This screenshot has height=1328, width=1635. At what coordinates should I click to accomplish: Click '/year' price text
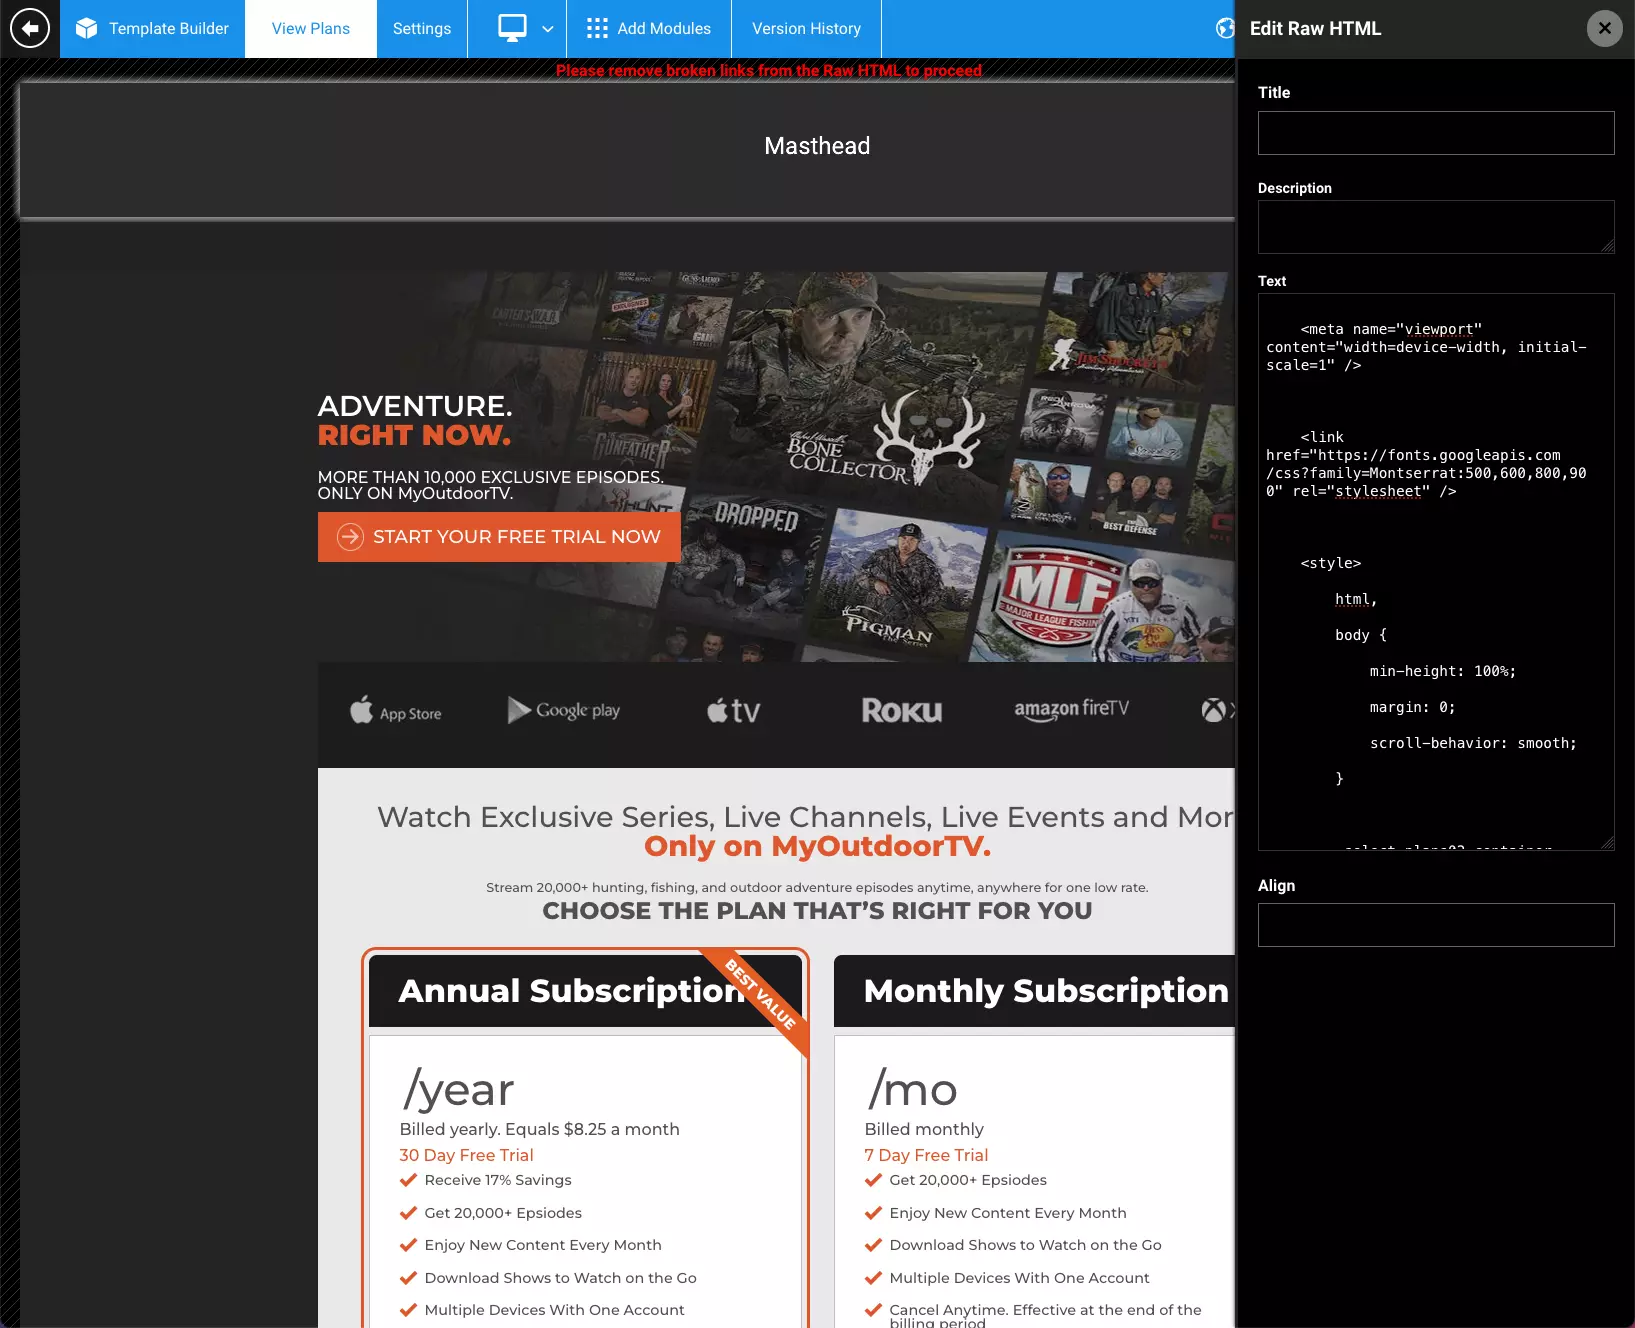tap(458, 1089)
